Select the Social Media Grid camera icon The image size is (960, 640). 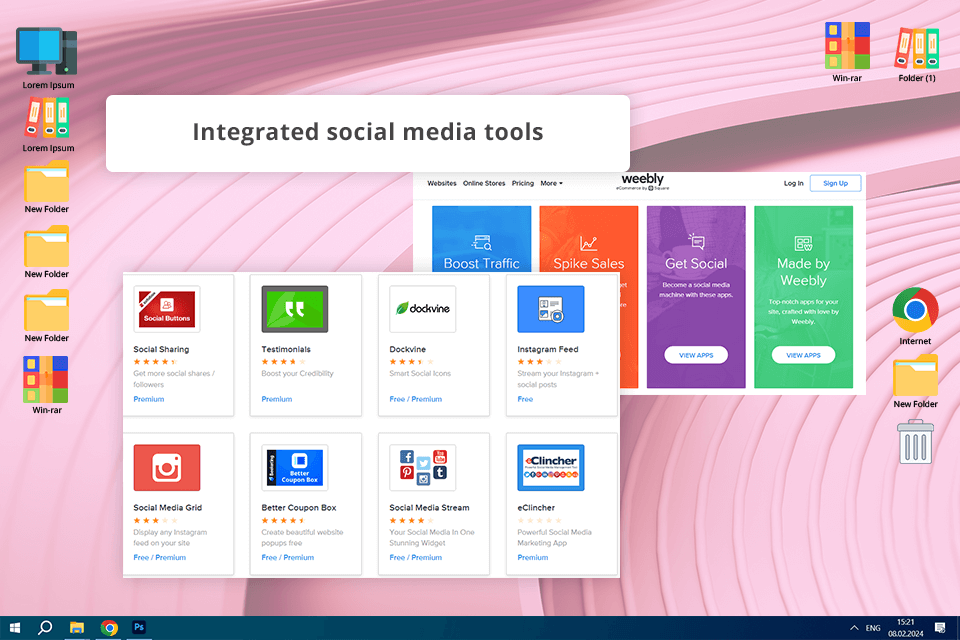(x=167, y=467)
